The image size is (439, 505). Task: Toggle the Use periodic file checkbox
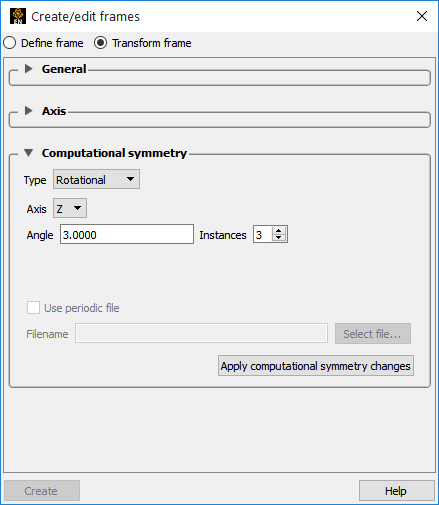point(33,308)
